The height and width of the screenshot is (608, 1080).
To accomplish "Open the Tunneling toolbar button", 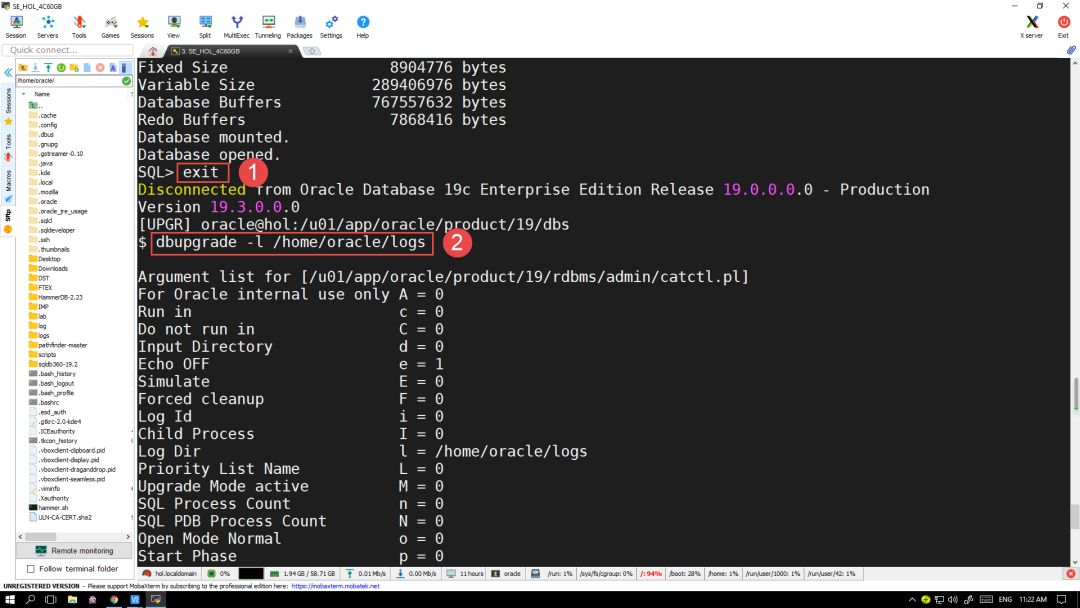I will [x=268, y=27].
